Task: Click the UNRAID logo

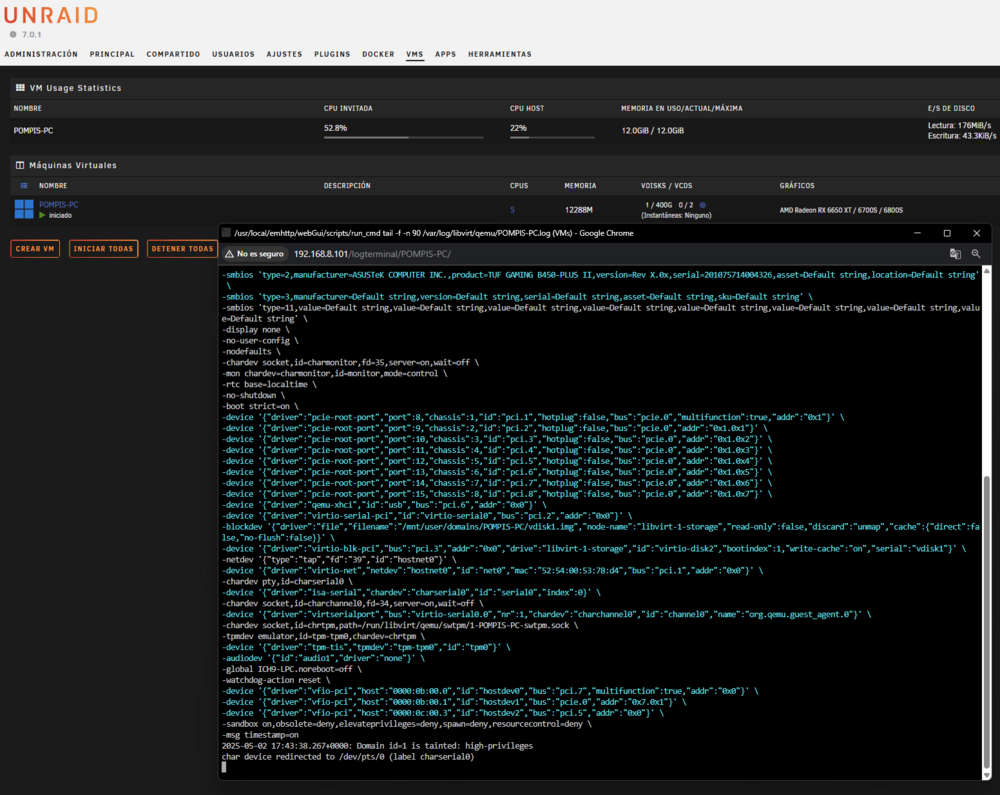Action: (51, 15)
